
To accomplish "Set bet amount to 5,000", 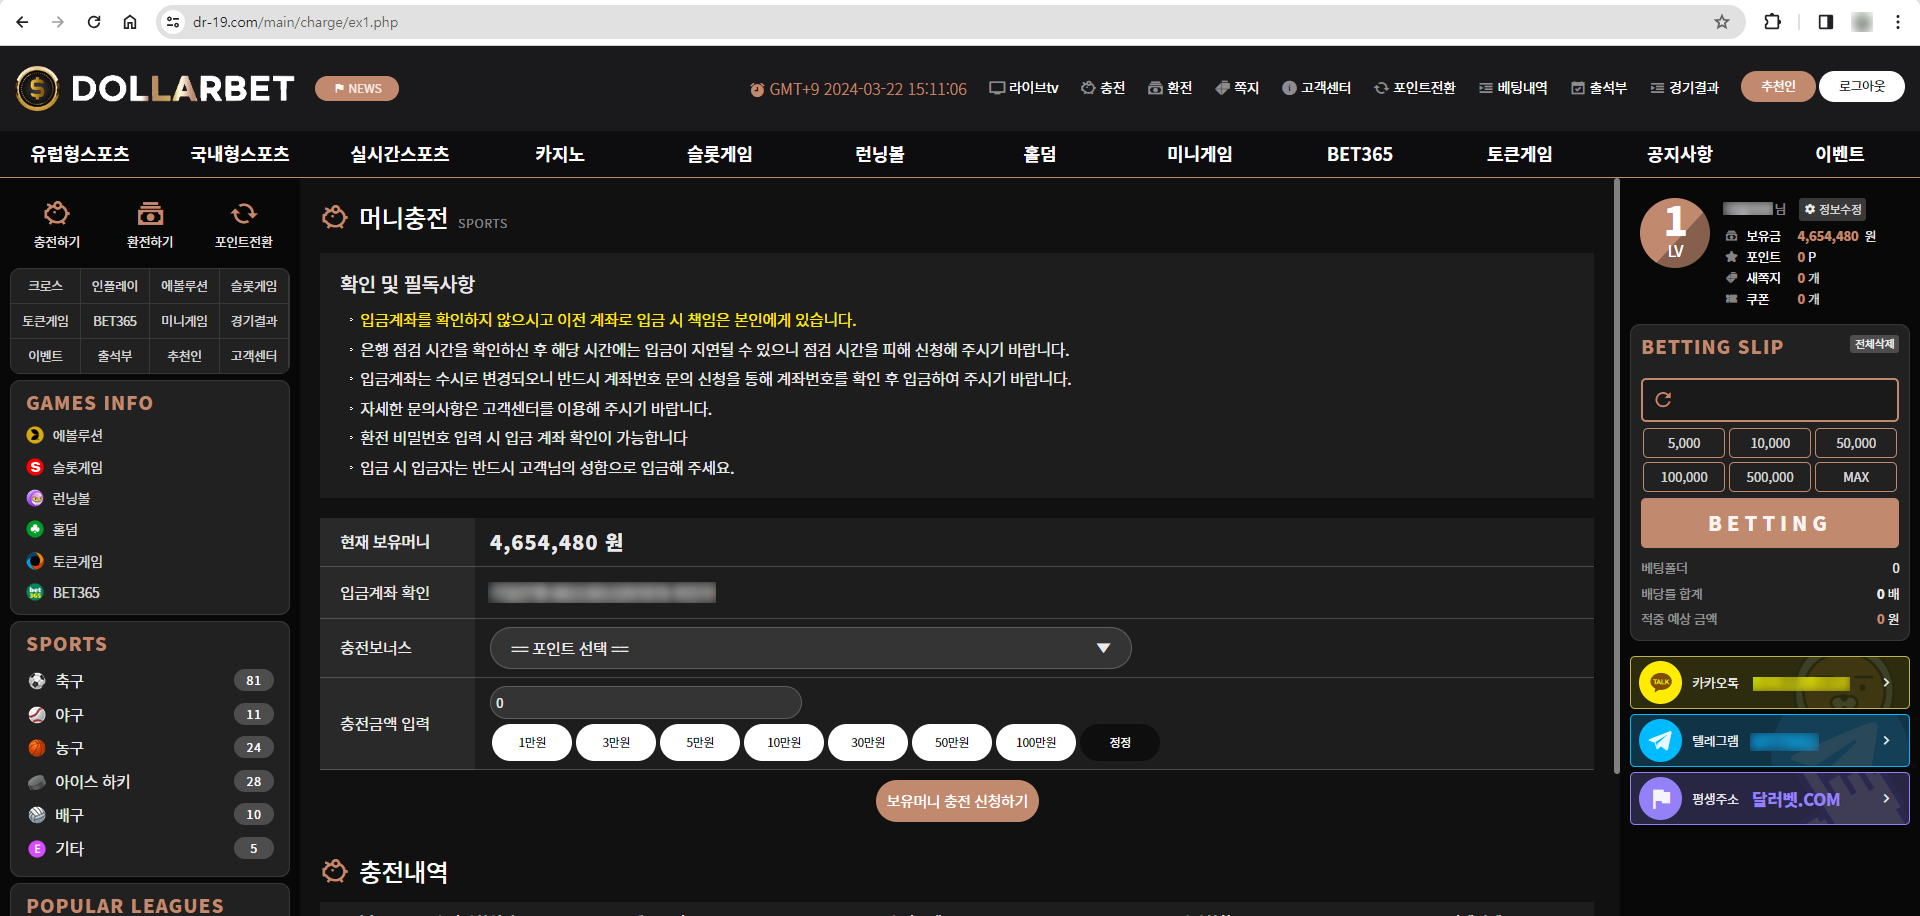I will 1684,443.
